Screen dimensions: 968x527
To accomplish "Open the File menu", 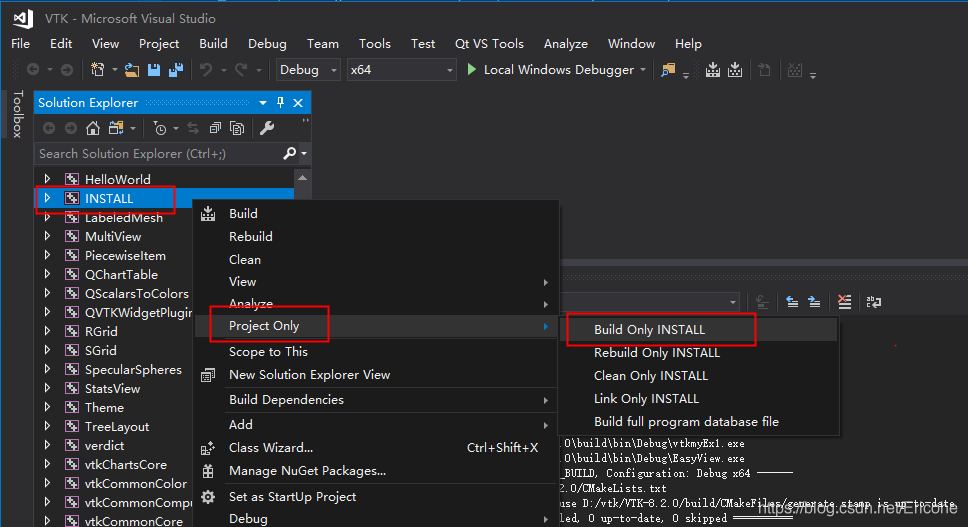I will pos(20,44).
